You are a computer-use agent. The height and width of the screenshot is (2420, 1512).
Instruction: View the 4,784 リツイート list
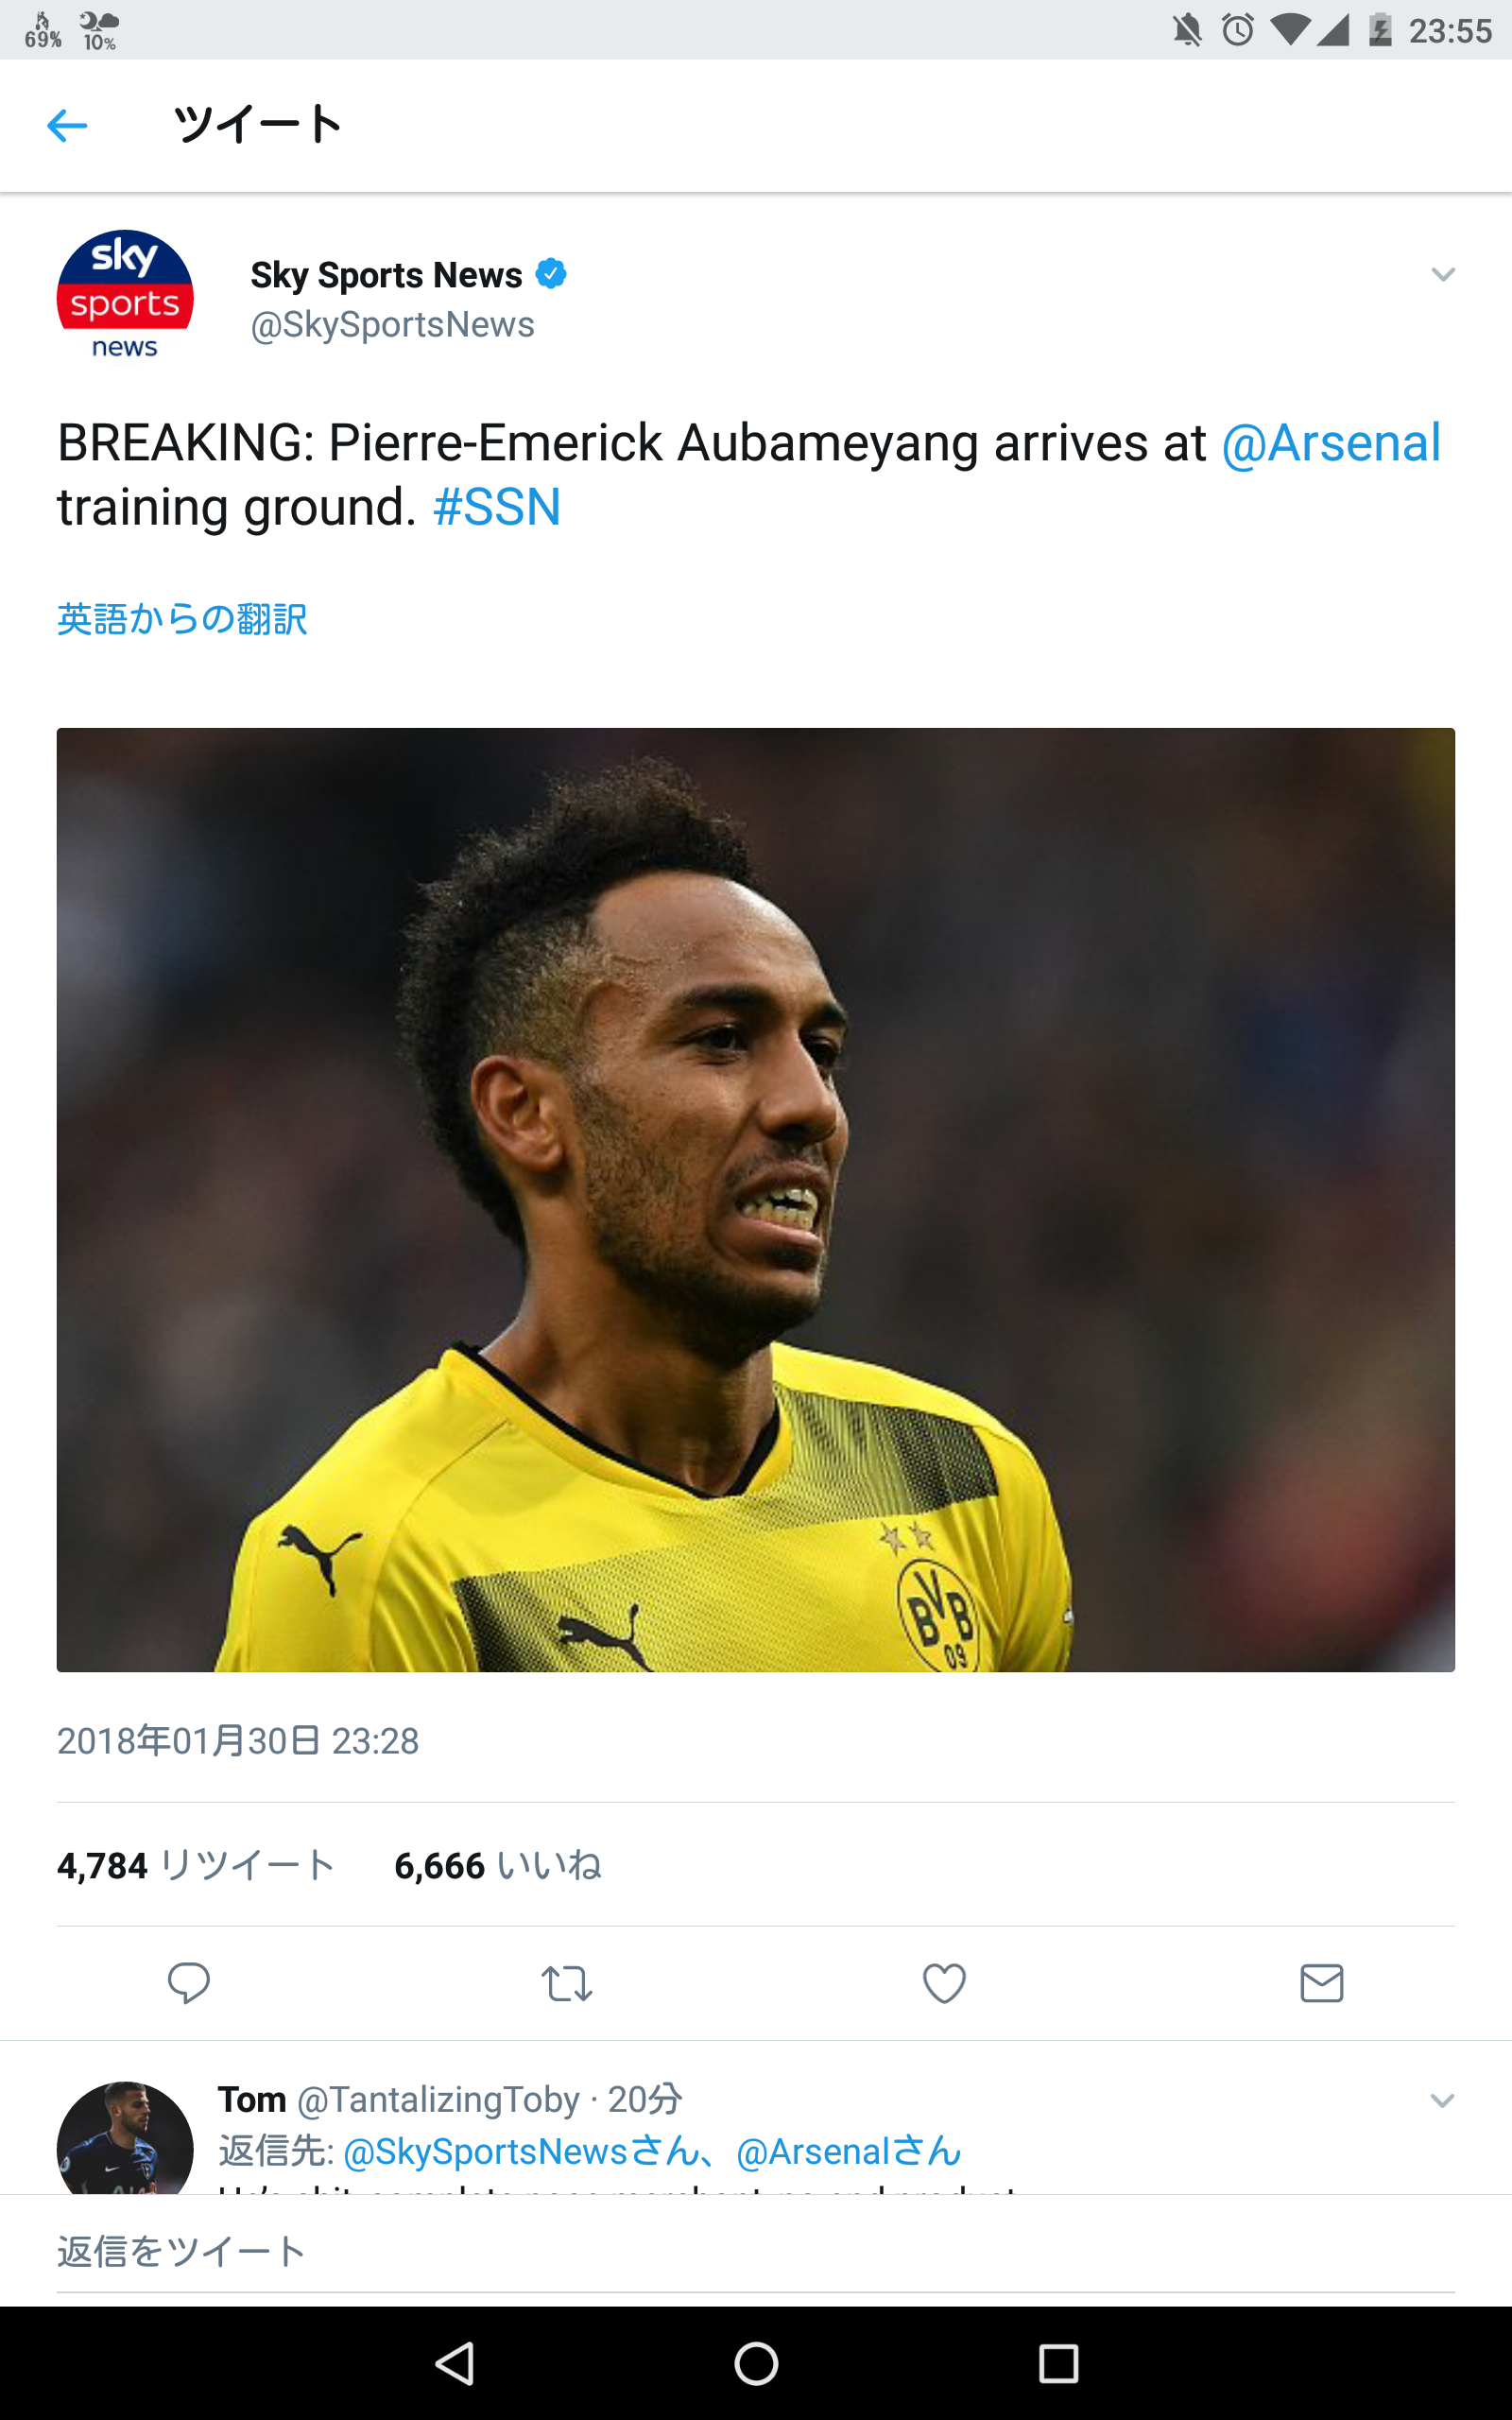coord(196,1865)
